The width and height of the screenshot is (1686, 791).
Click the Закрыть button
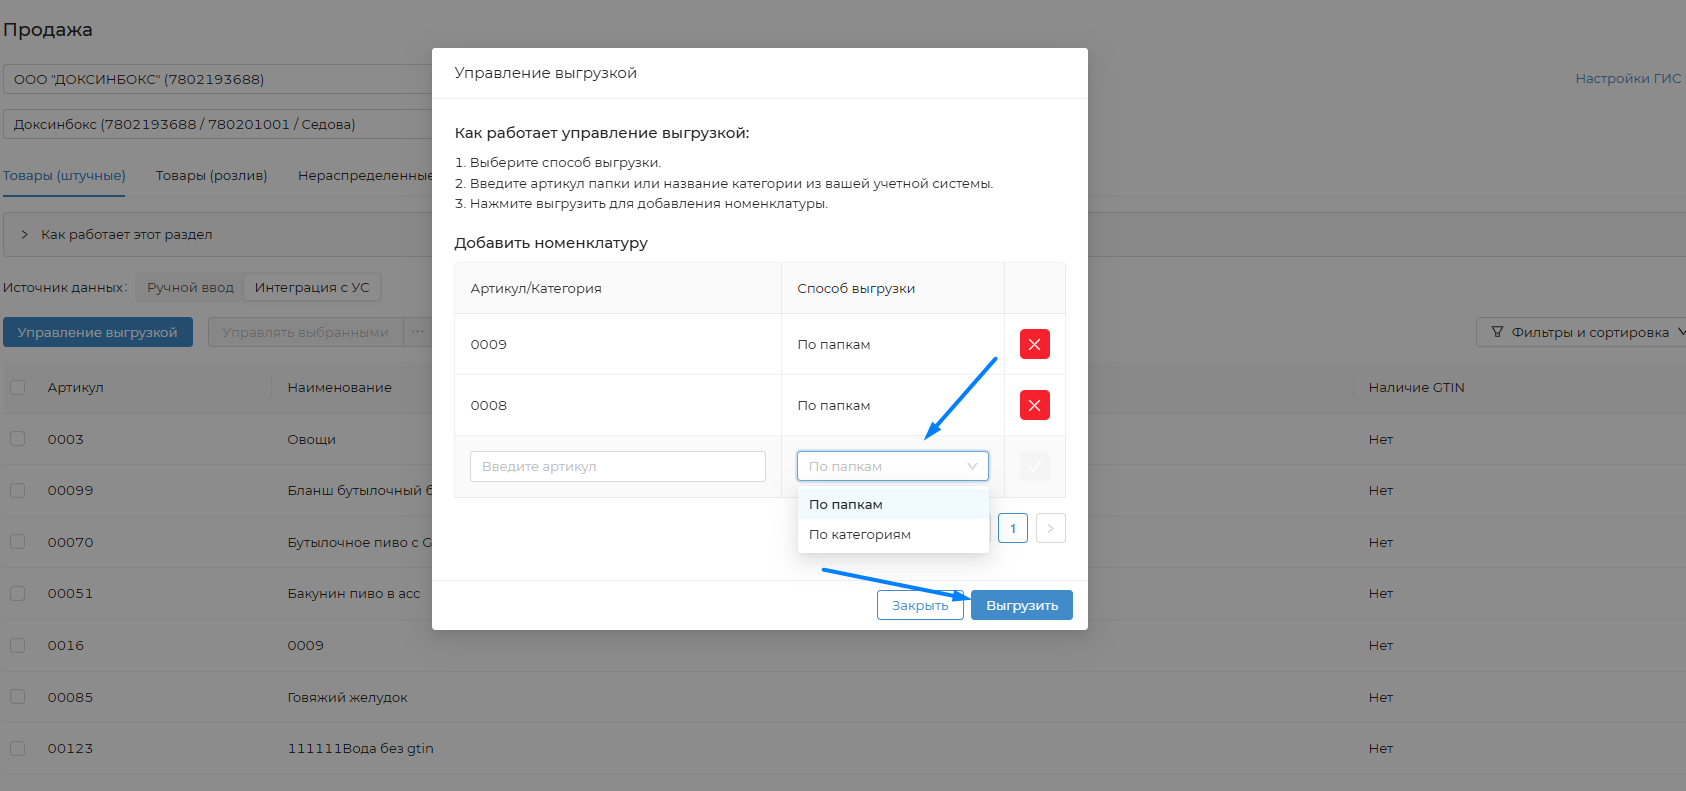point(919,605)
